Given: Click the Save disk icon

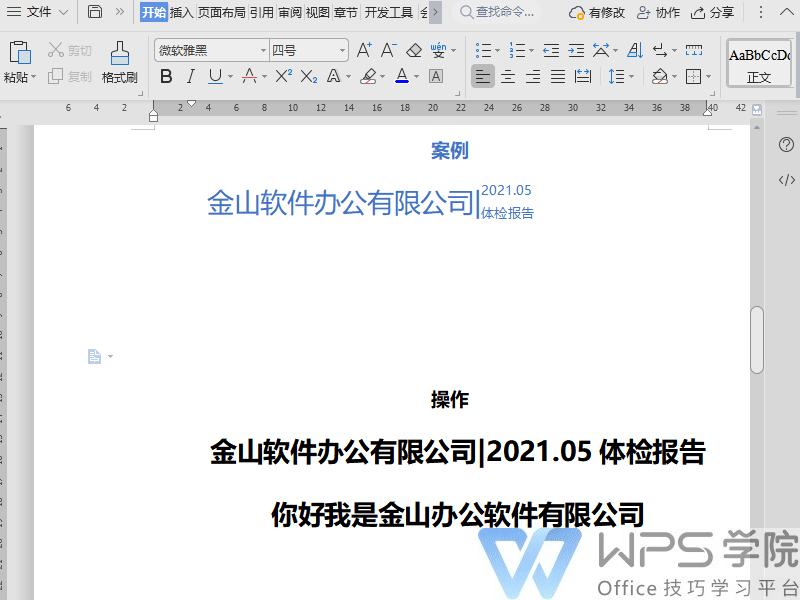Looking at the screenshot, I should (x=95, y=11).
